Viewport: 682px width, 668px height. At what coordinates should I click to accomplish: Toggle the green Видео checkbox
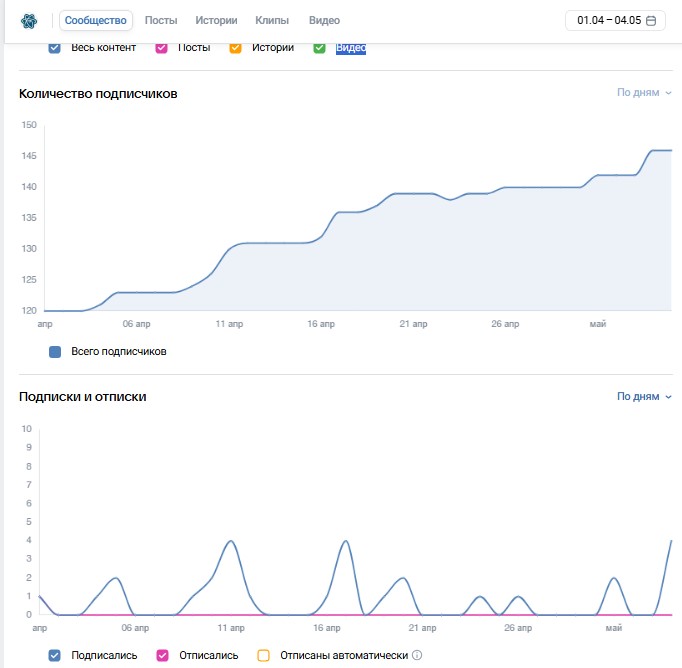click(319, 48)
